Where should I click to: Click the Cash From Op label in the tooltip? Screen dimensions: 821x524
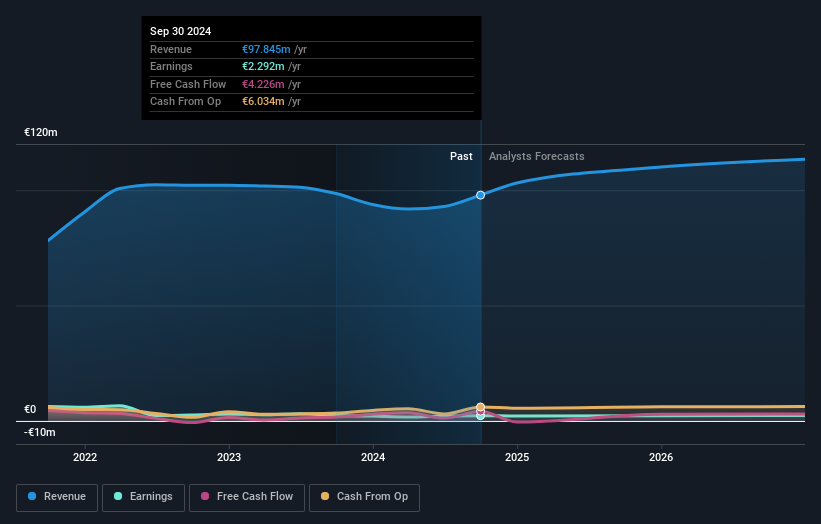tap(185, 102)
